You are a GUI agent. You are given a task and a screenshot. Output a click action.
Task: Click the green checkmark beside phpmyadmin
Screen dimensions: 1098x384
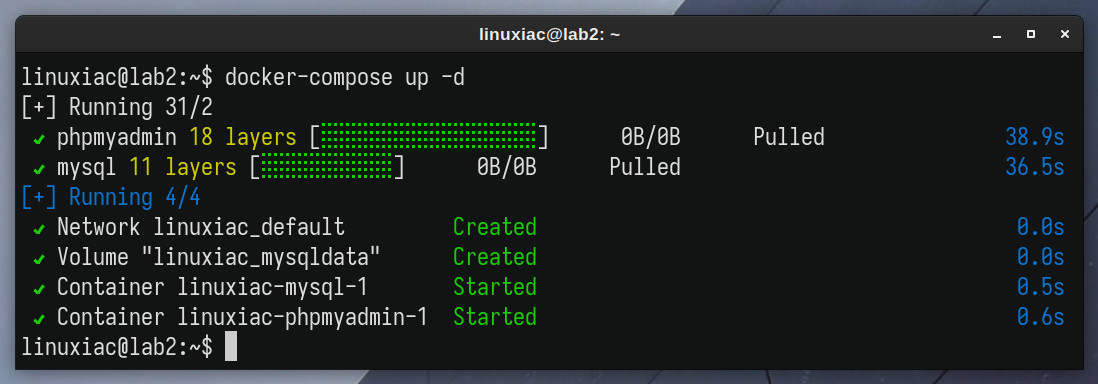coord(39,138)
